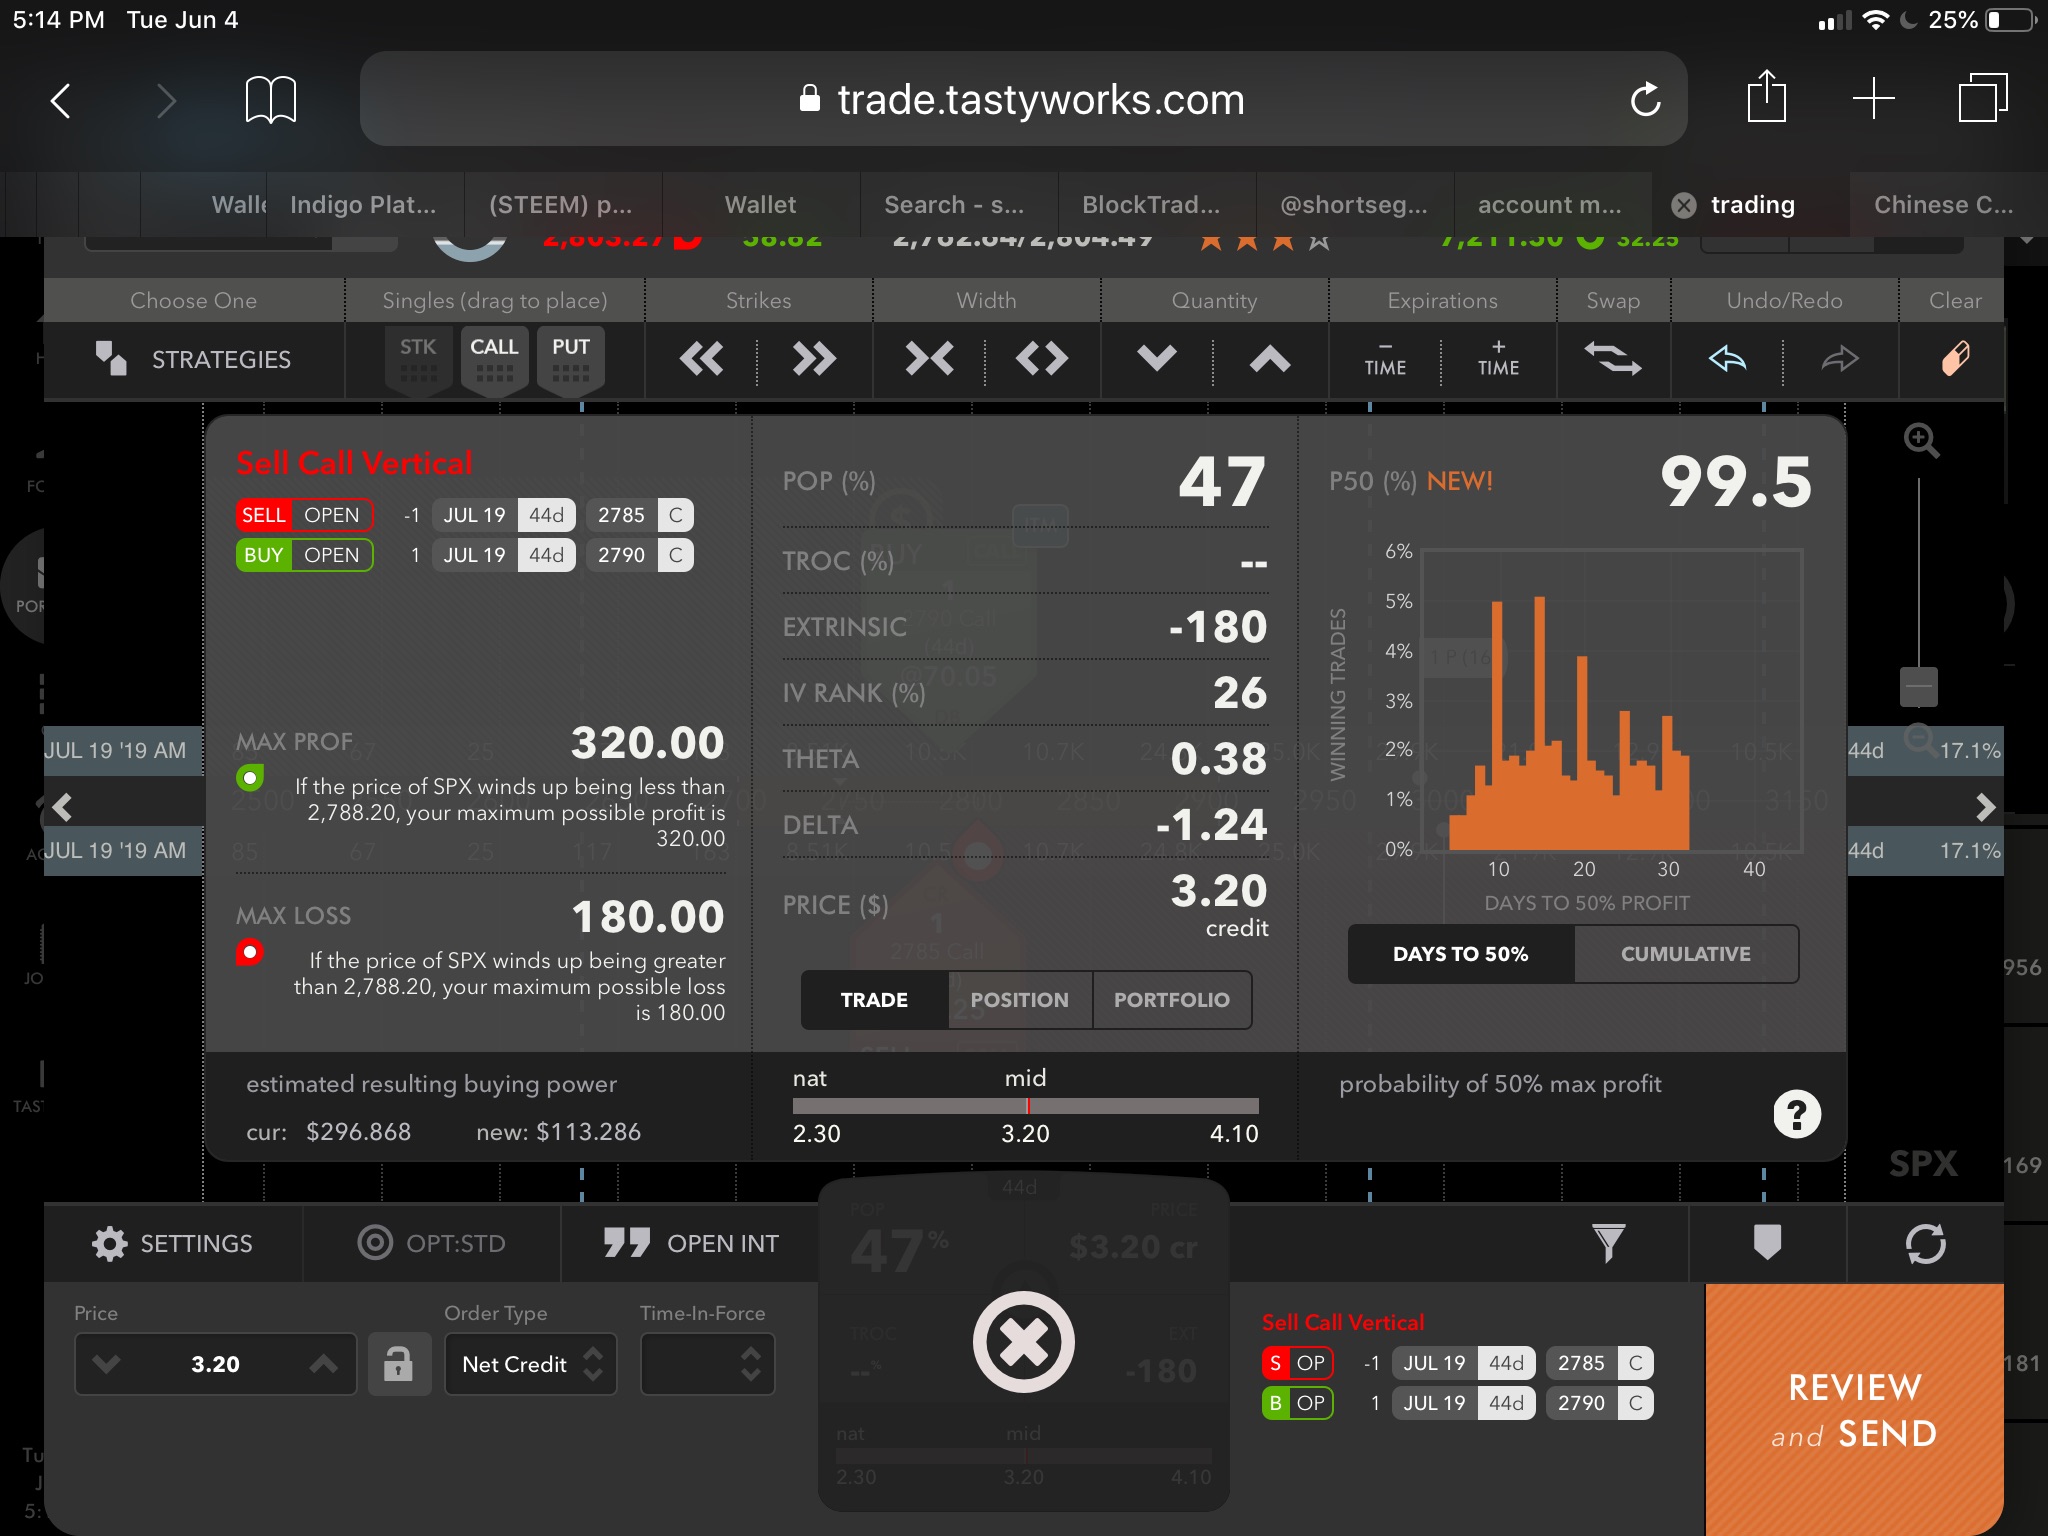The image size is (2048, 1536).
Task: Shift strikes up with double right arrows
Action: coord(814,359)
